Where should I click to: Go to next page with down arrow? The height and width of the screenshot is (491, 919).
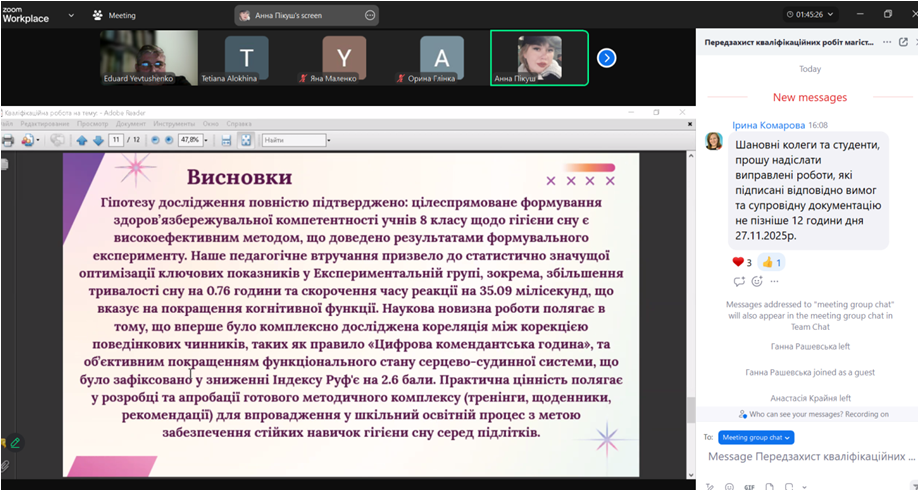[98, 140]
